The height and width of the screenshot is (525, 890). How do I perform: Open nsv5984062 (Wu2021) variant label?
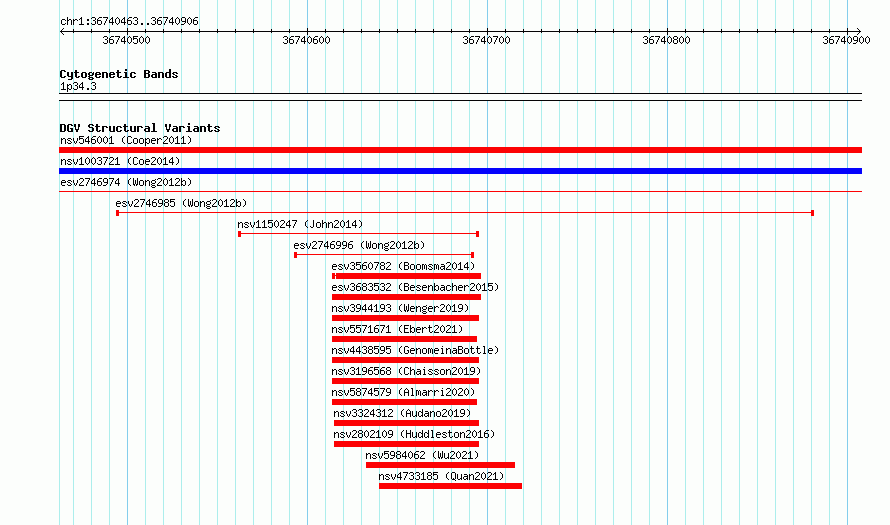[422, 455]
